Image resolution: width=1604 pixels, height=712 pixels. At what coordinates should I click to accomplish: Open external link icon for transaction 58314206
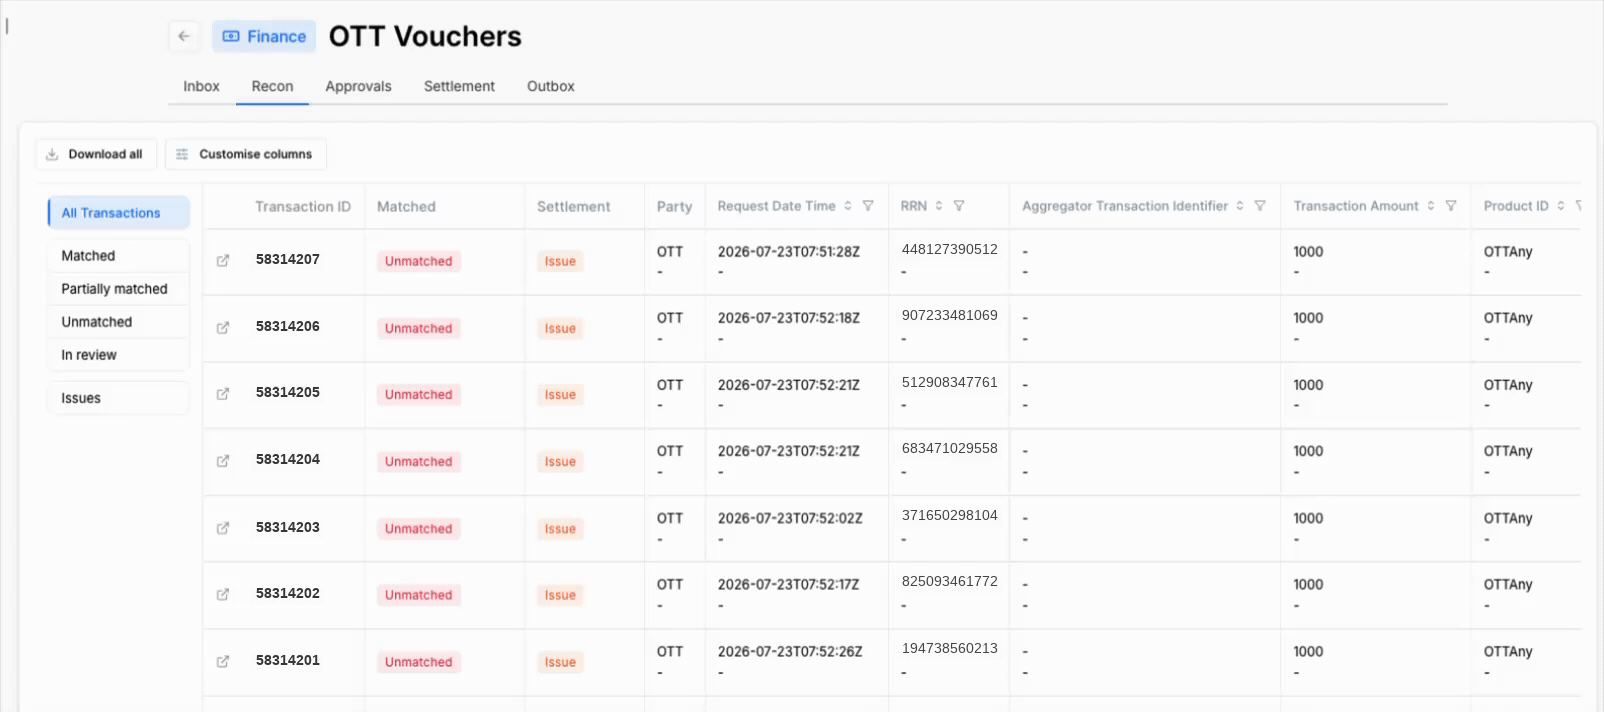223,328
